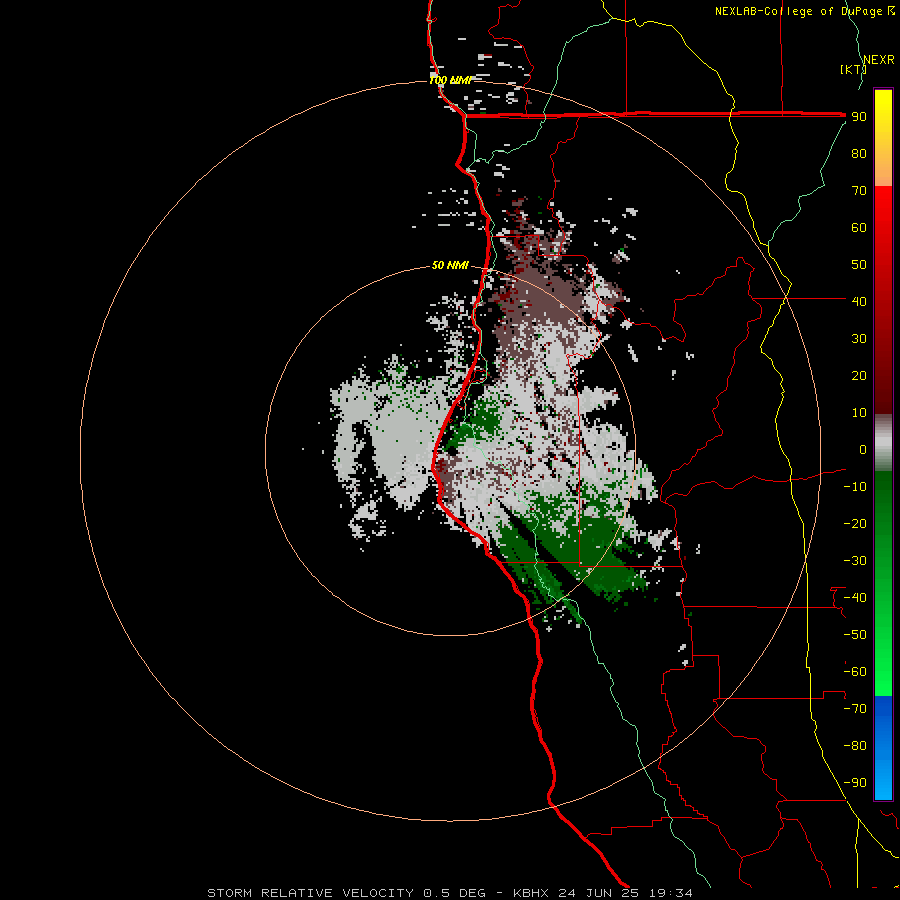Select the -50 scale label
The image size is (900, 900).
tap(855, 635)
